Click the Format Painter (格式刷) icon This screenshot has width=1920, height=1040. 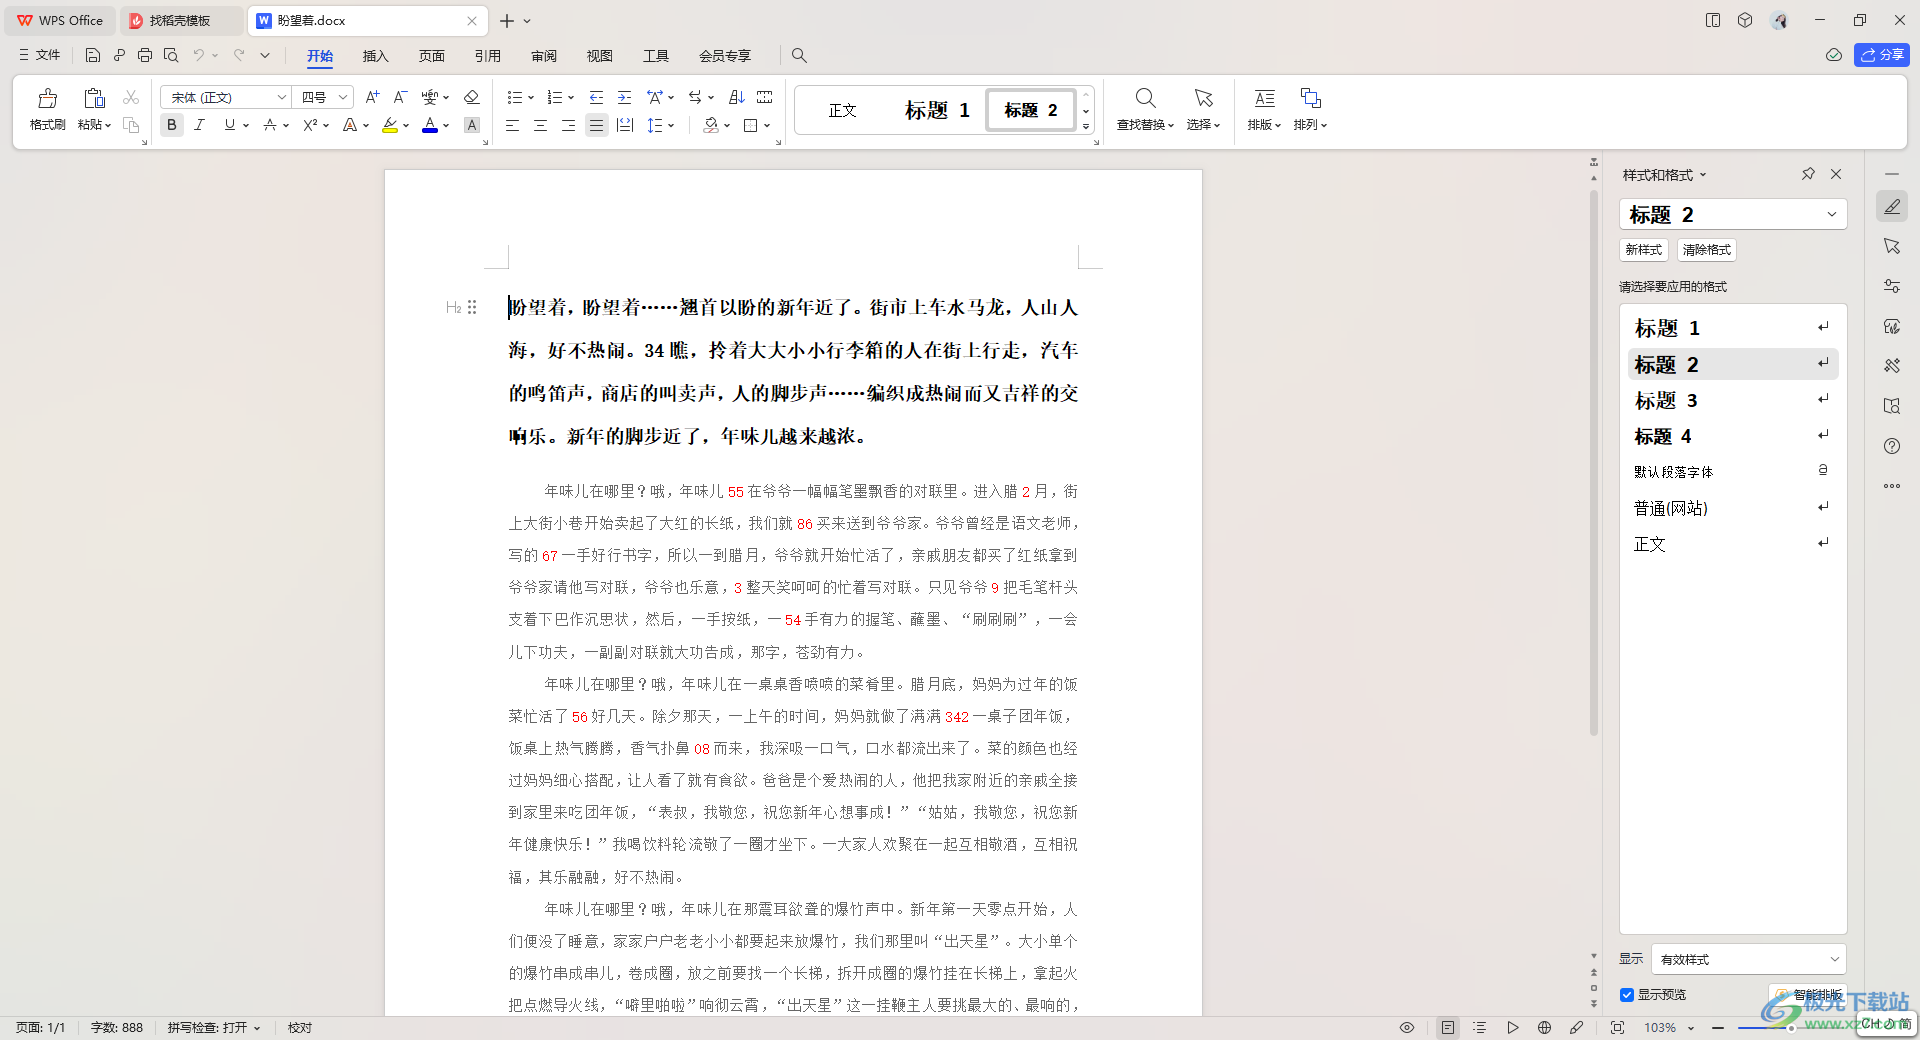pyautogui.click(x=47, y=98)
